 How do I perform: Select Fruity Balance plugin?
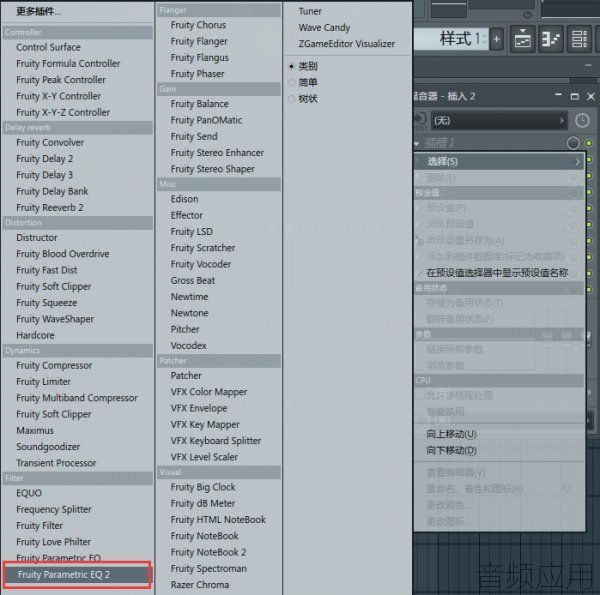pyautogui.click(x=199, y=104)
